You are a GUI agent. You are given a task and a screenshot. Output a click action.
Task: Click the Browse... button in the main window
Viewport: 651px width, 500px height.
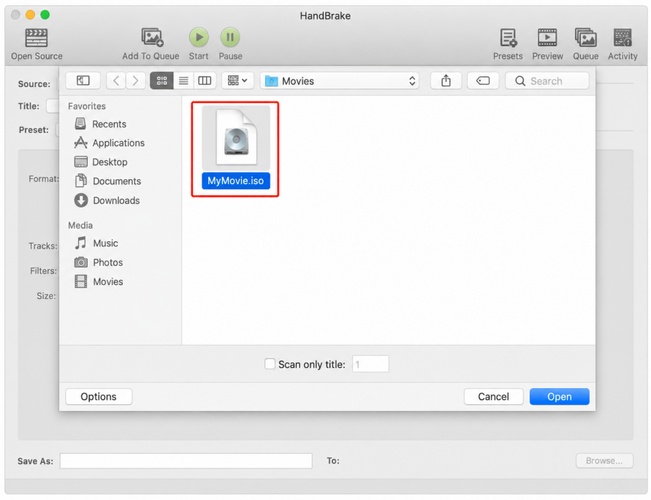tap(604, 461)
